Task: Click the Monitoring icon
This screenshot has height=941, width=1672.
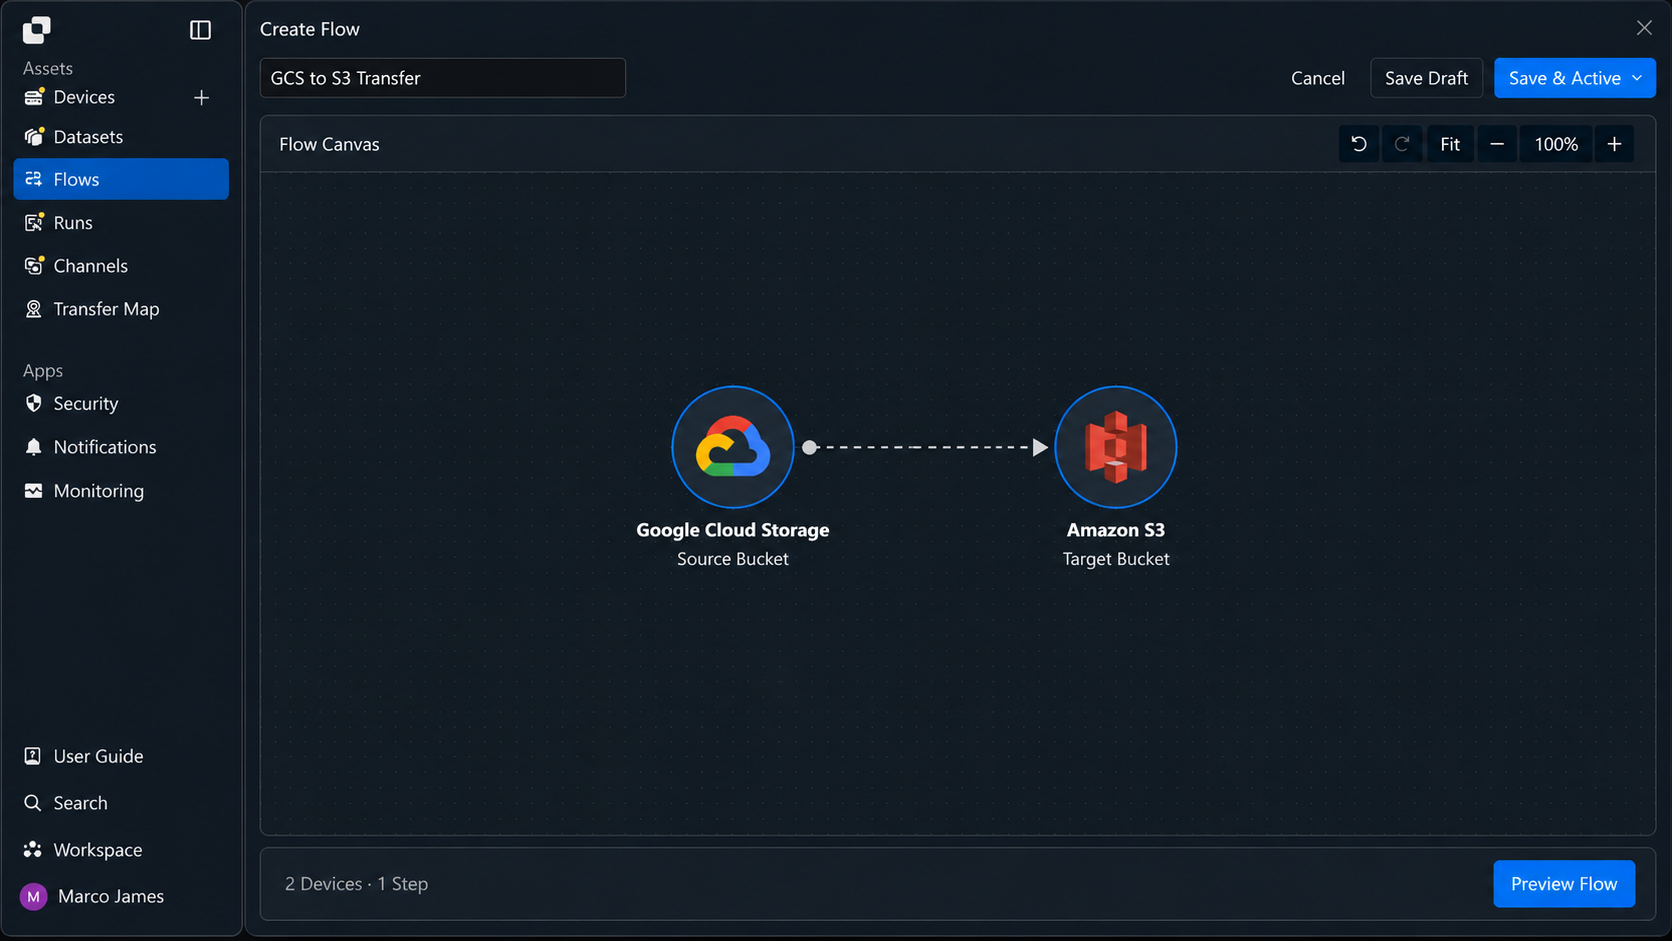Action: [34, 491]
